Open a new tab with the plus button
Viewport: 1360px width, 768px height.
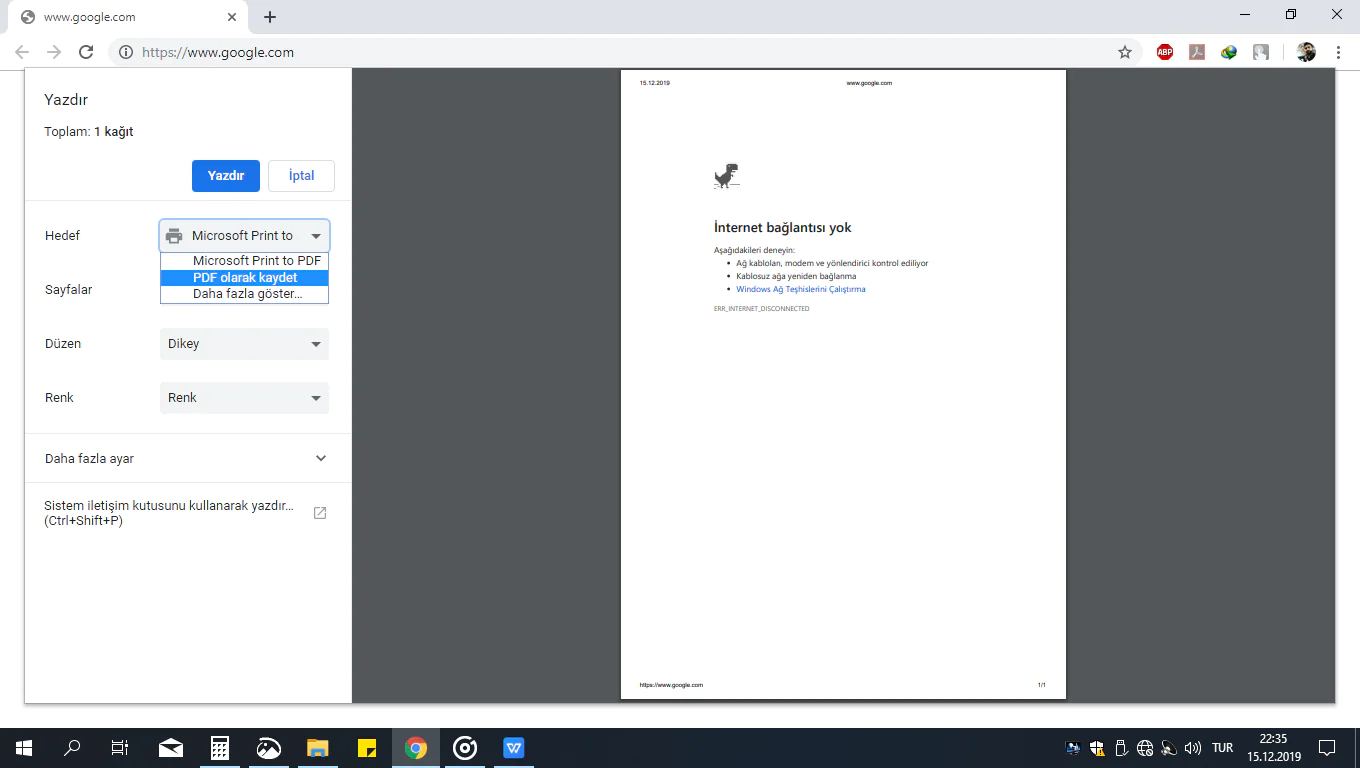click(270, 17)
